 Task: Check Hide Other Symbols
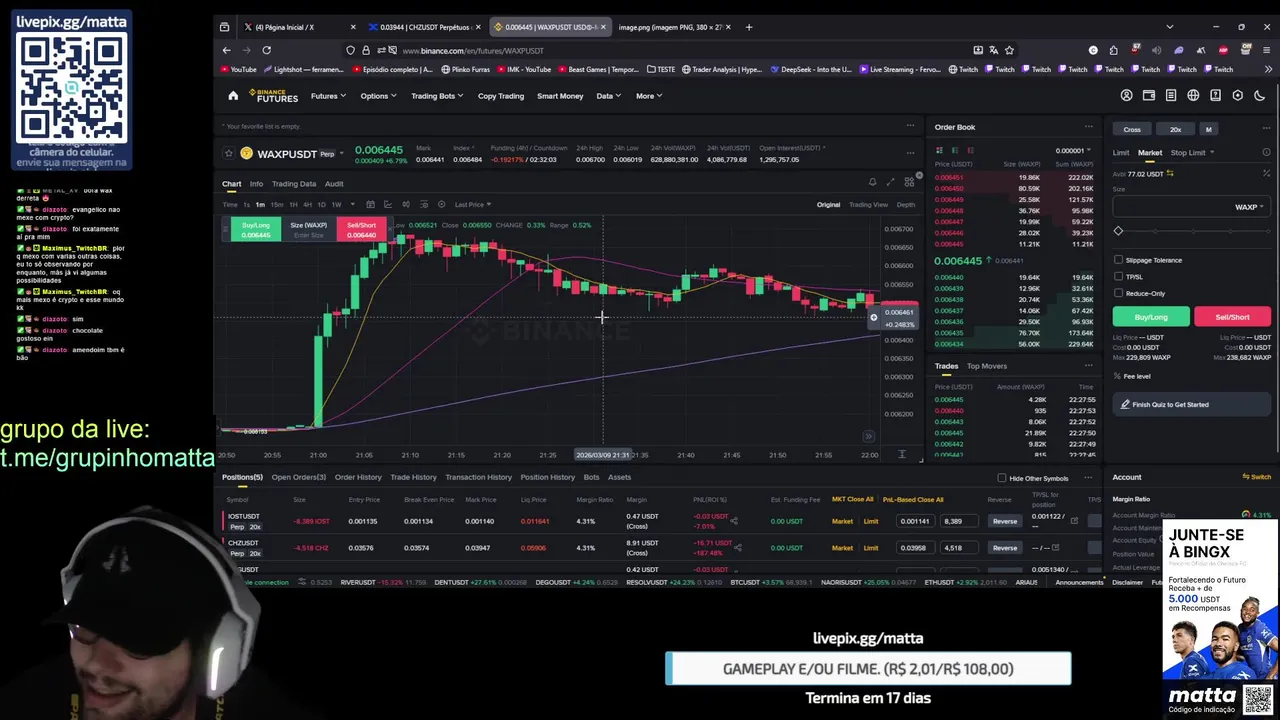[1002, 478]
